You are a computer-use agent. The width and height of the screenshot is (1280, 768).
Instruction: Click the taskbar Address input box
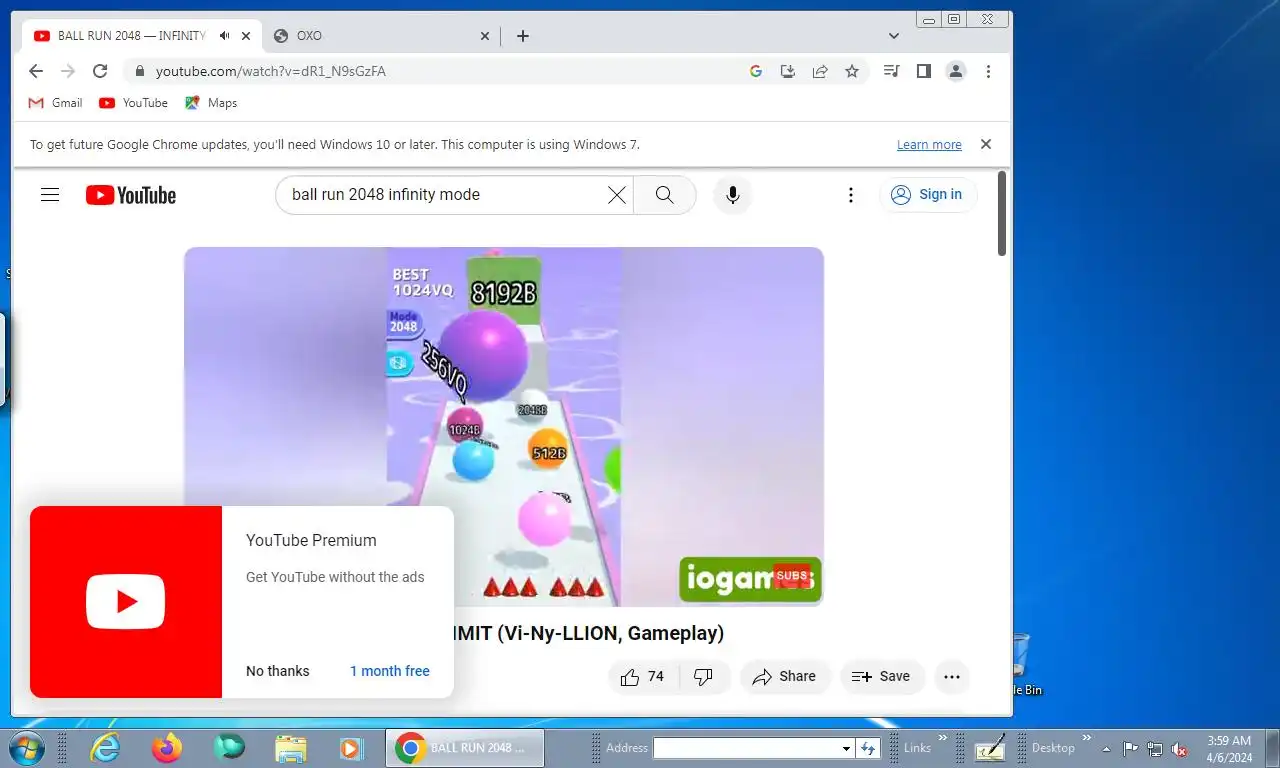(x=746, y=748)
